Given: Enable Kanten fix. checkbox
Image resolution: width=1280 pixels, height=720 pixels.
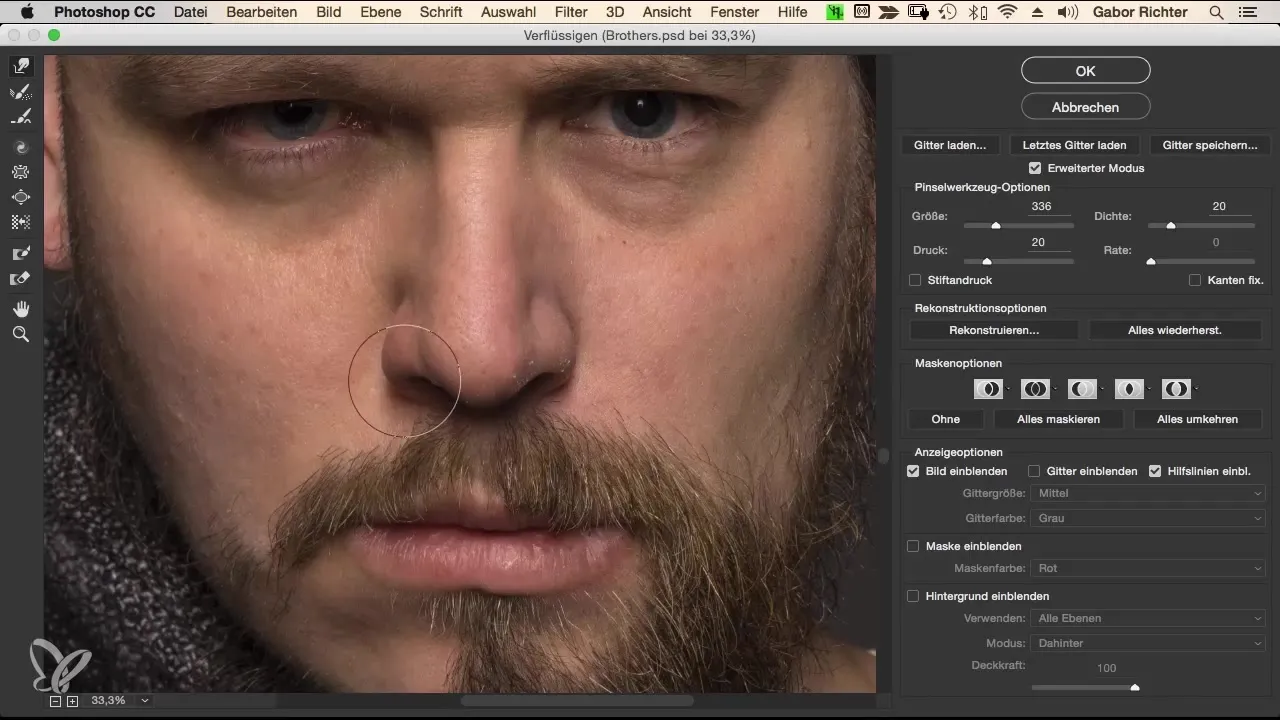Looking at the screenshot, I should pyautogui.click(x=1195, y=280).
